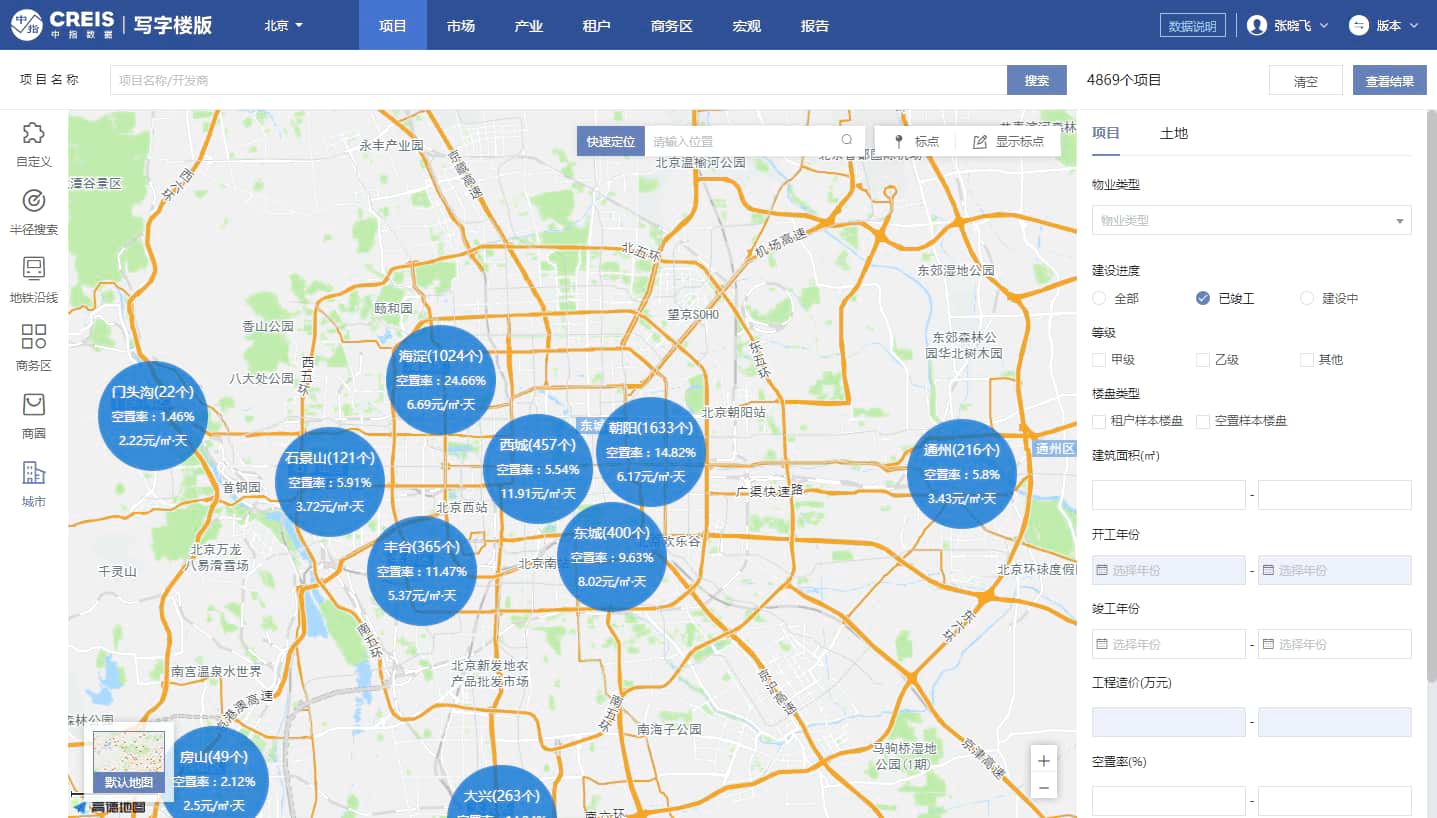1437x818 pixels.
Task: Open 开工年份 start year picker
Action: pyautogui.click(x=1169, y=570)
